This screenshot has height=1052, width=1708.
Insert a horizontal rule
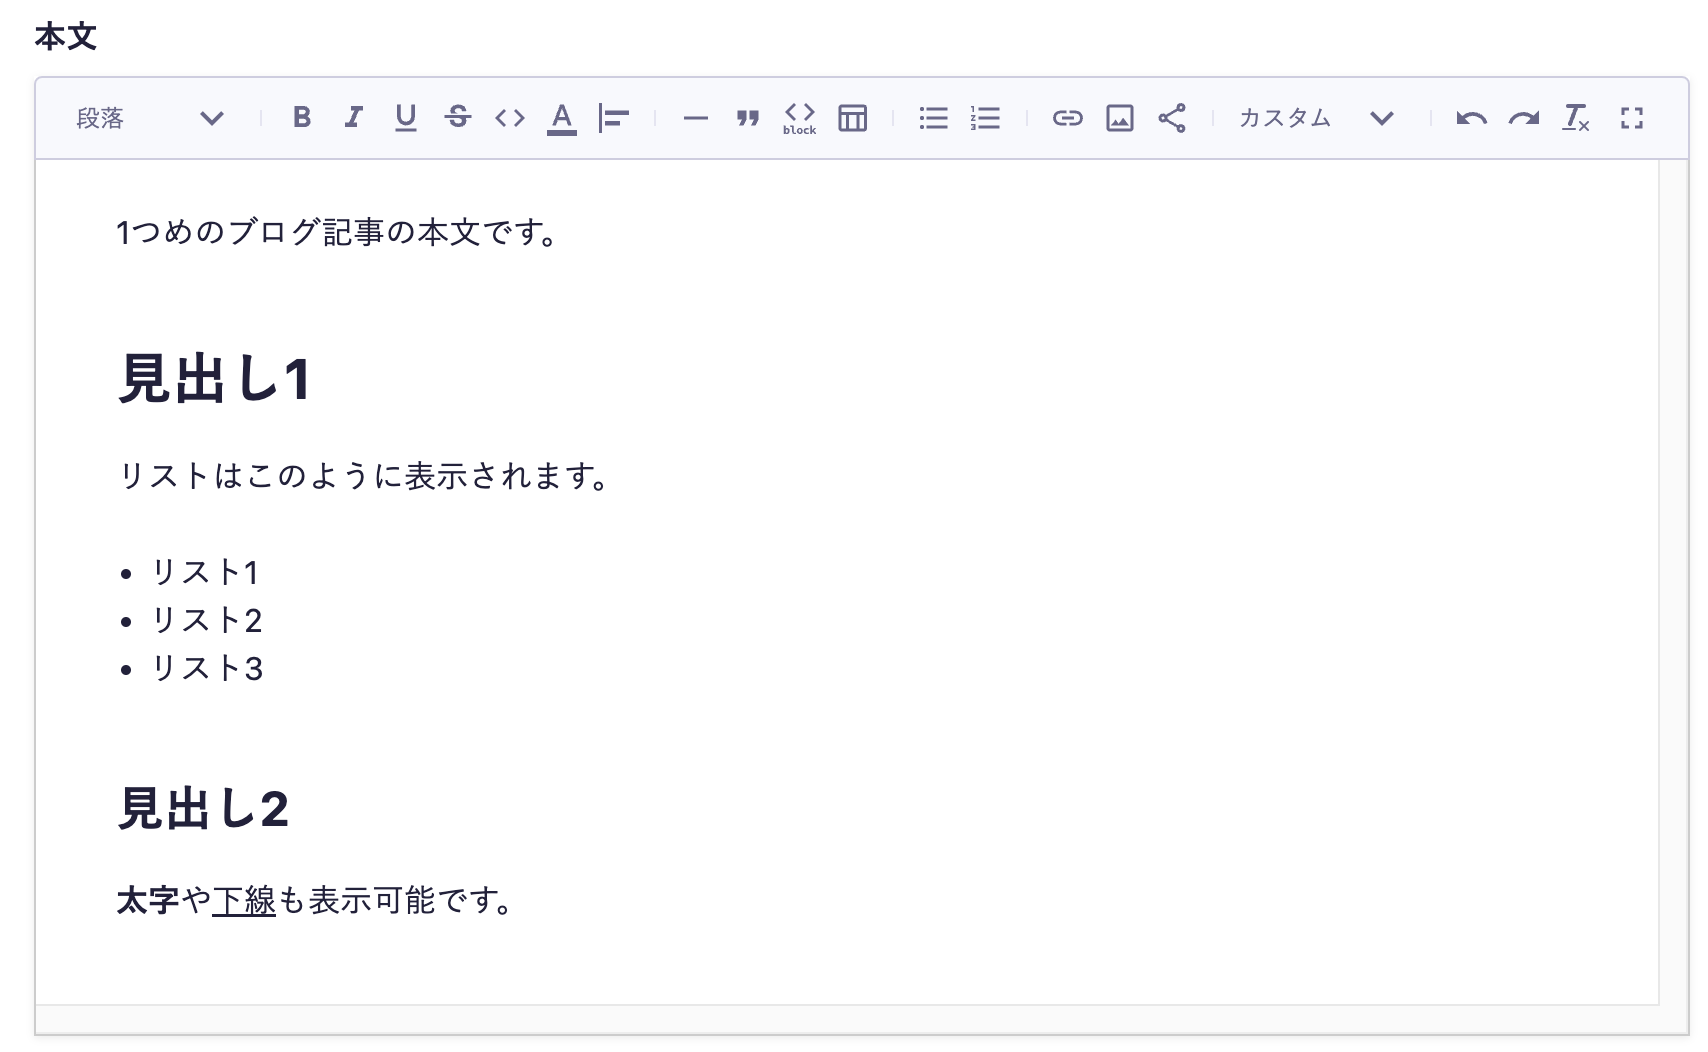695,118
